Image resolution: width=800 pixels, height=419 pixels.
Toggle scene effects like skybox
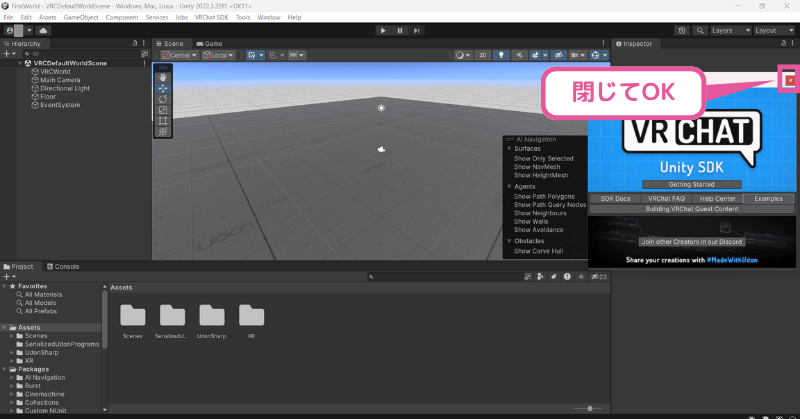click(535, 55)
